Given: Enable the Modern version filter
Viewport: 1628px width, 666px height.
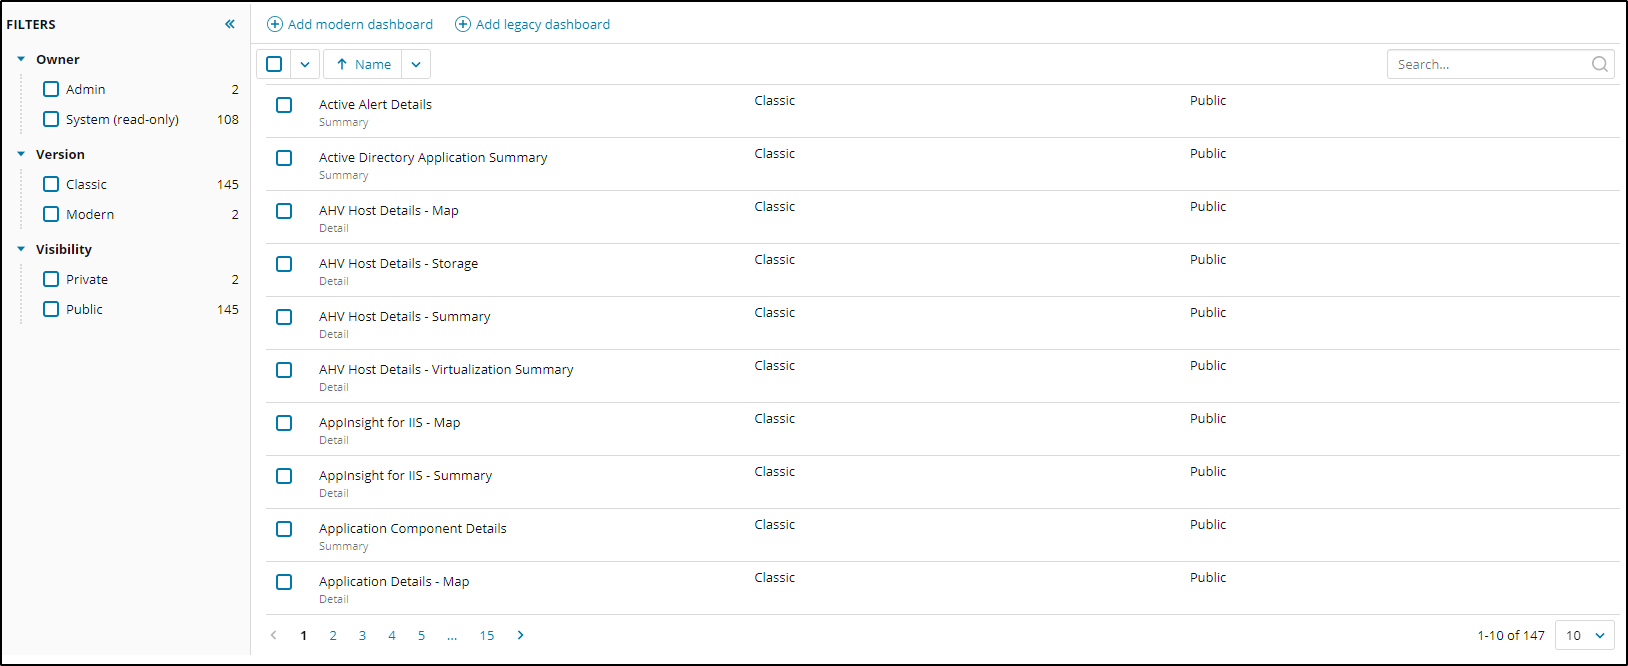Looking at the screenshot, I should [x=51, y=214].
